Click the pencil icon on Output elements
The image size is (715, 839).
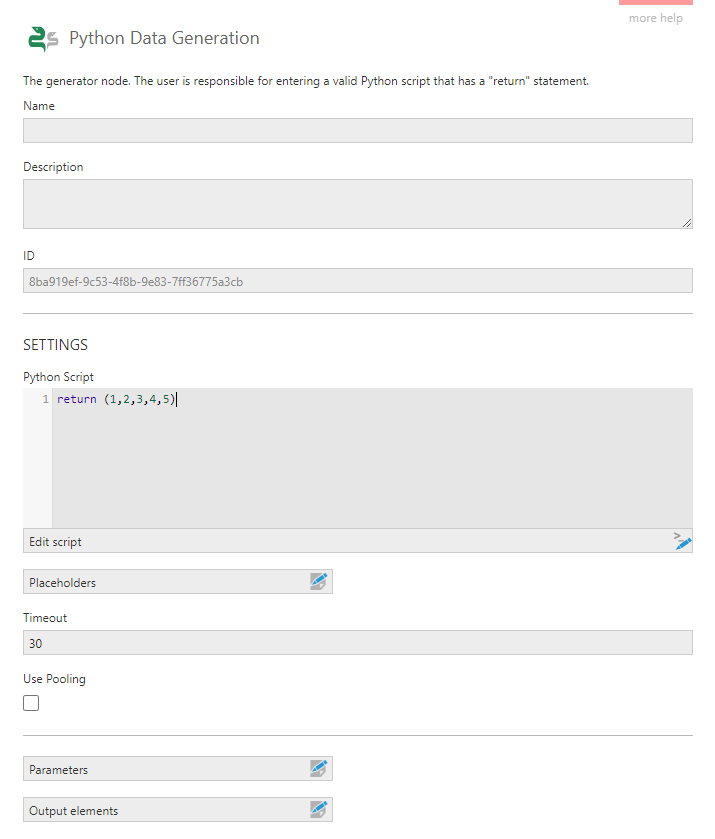pyautogui.click(x=318, y=809)
